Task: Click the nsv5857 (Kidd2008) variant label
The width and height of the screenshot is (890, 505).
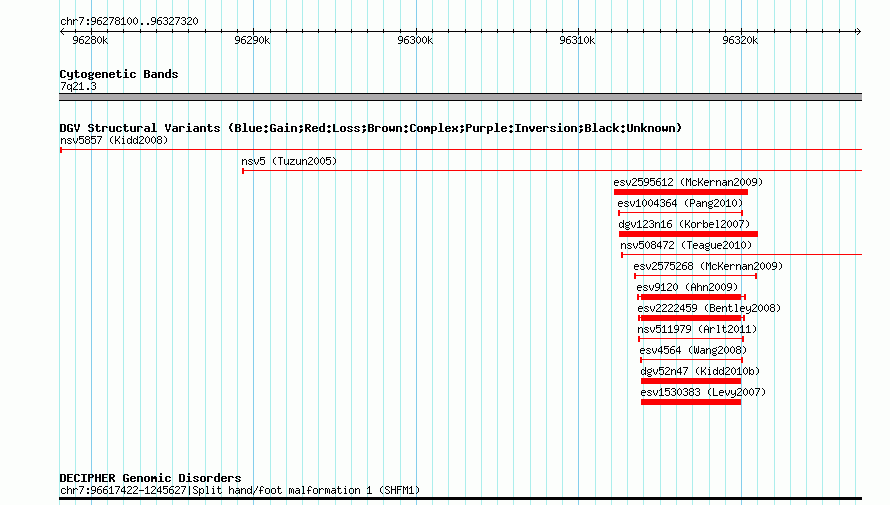Action: coord(114,140)
